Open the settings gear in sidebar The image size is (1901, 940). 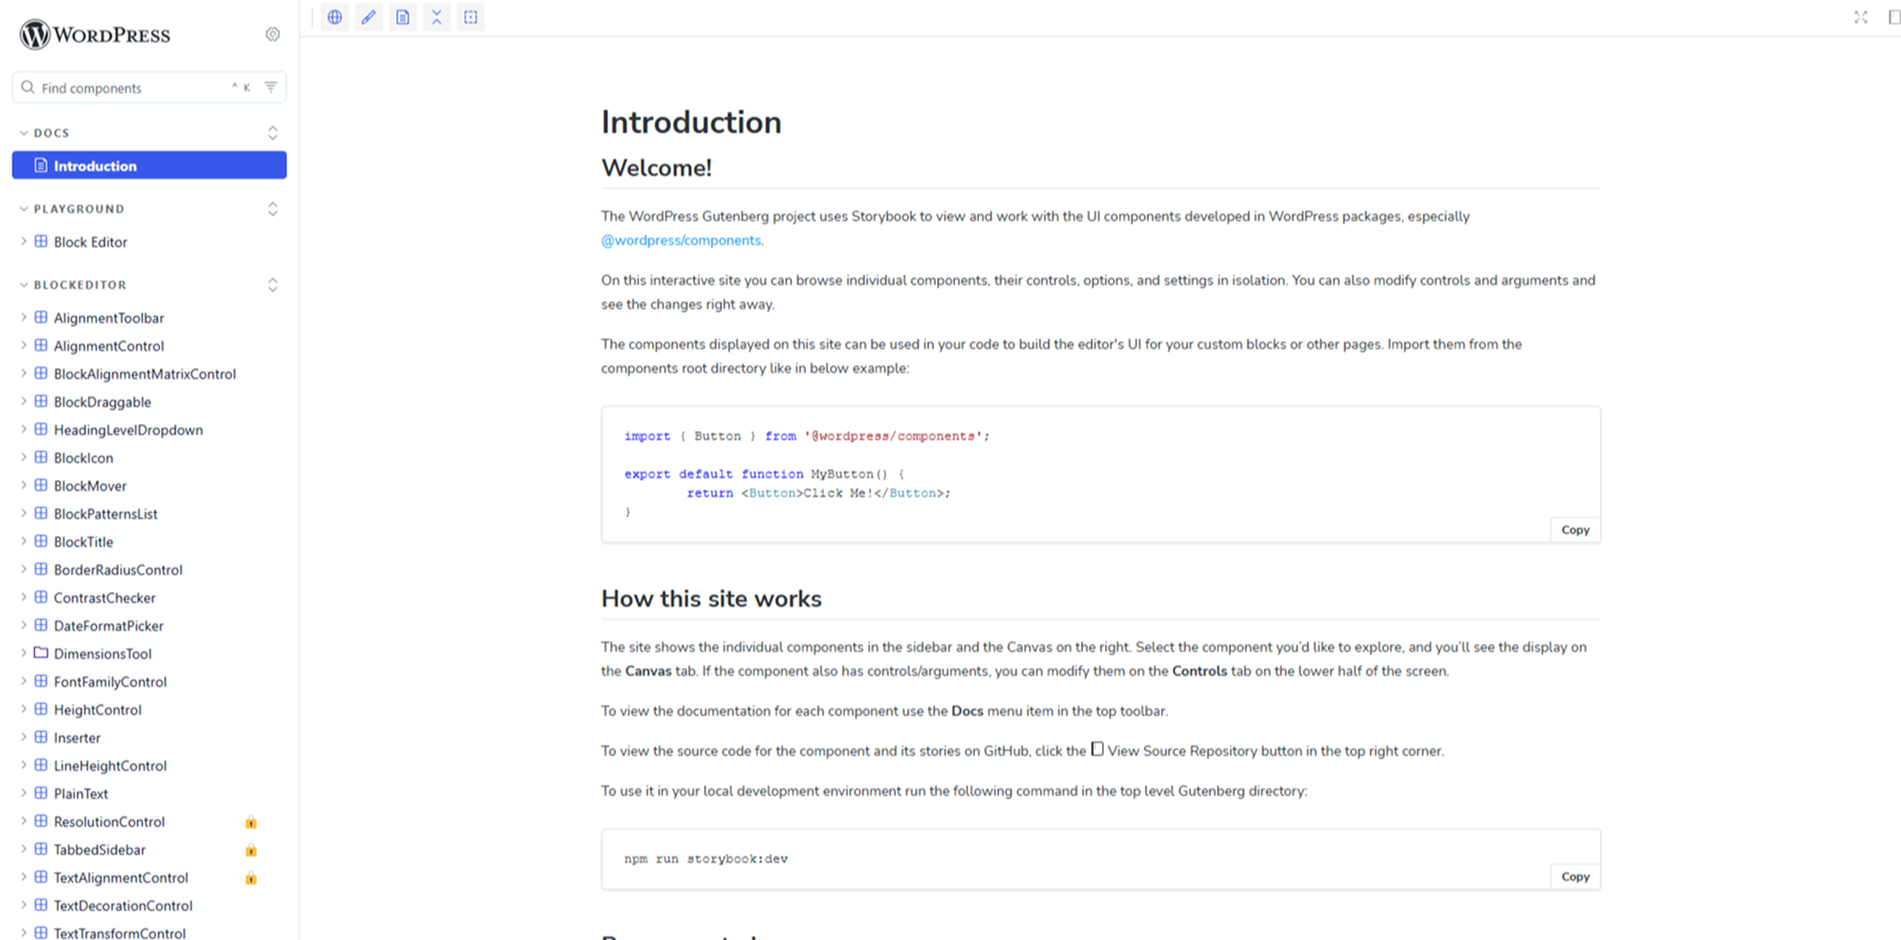pyautogui.click(x=273, y=34)
